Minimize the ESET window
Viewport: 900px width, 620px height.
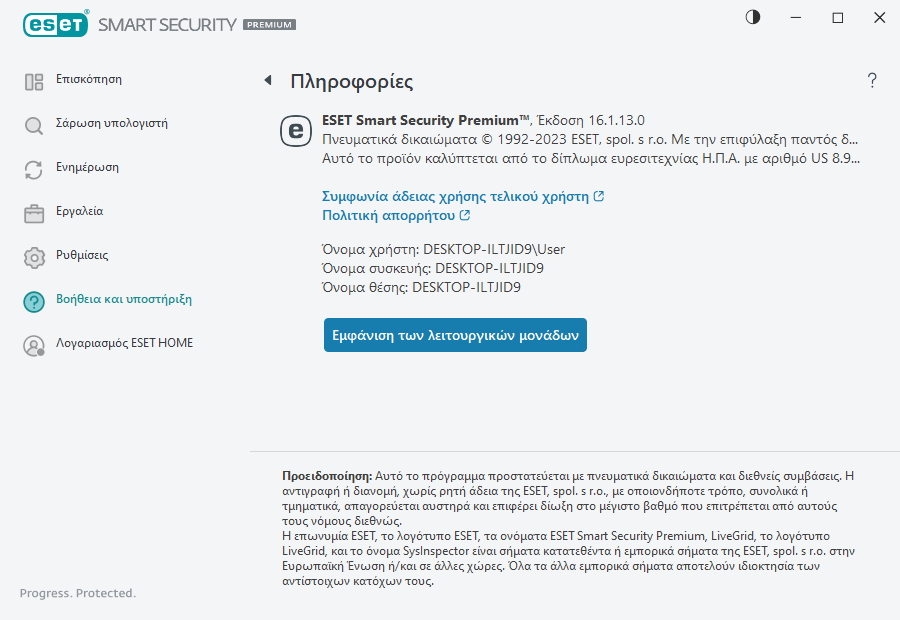coord(796,18)
